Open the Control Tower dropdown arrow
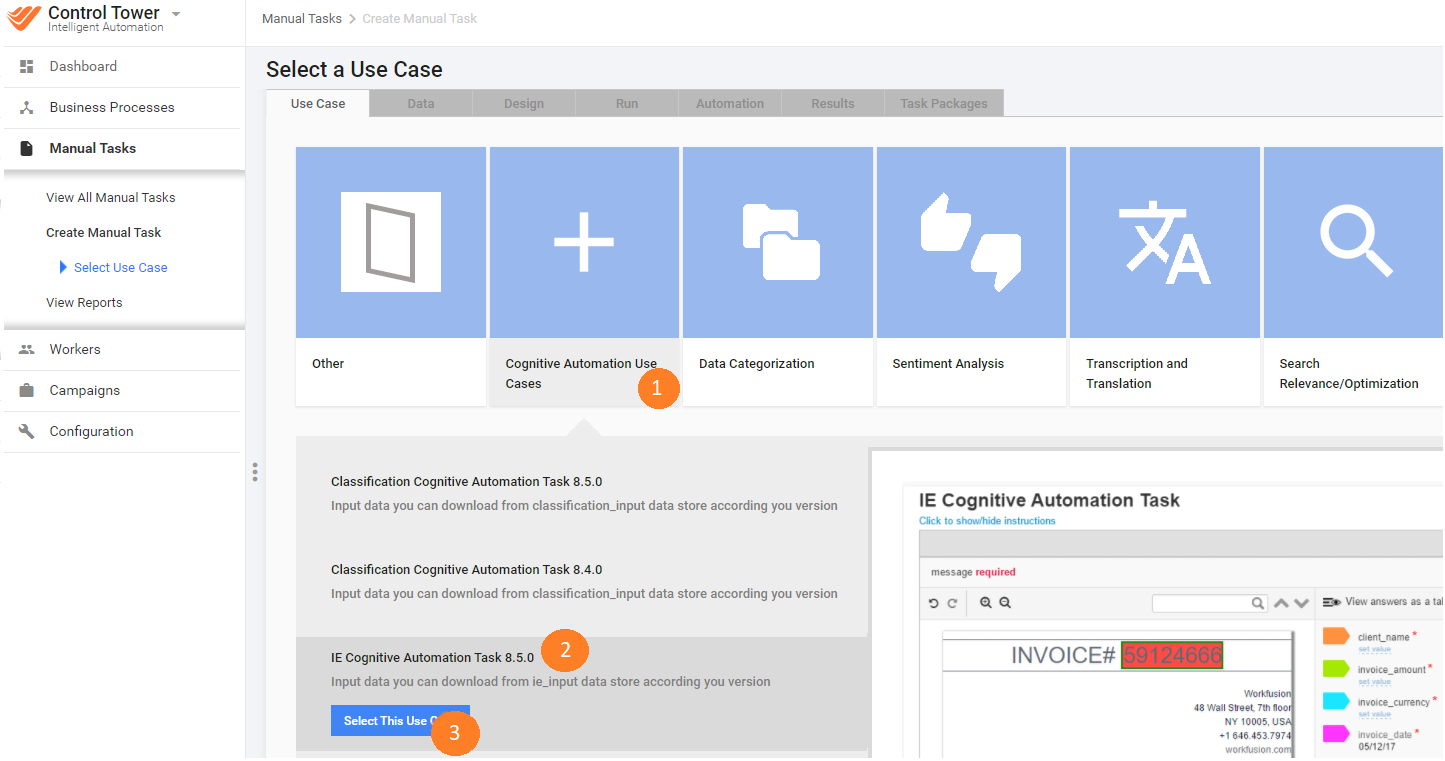 pyautogui.click(x=176, y=14)
